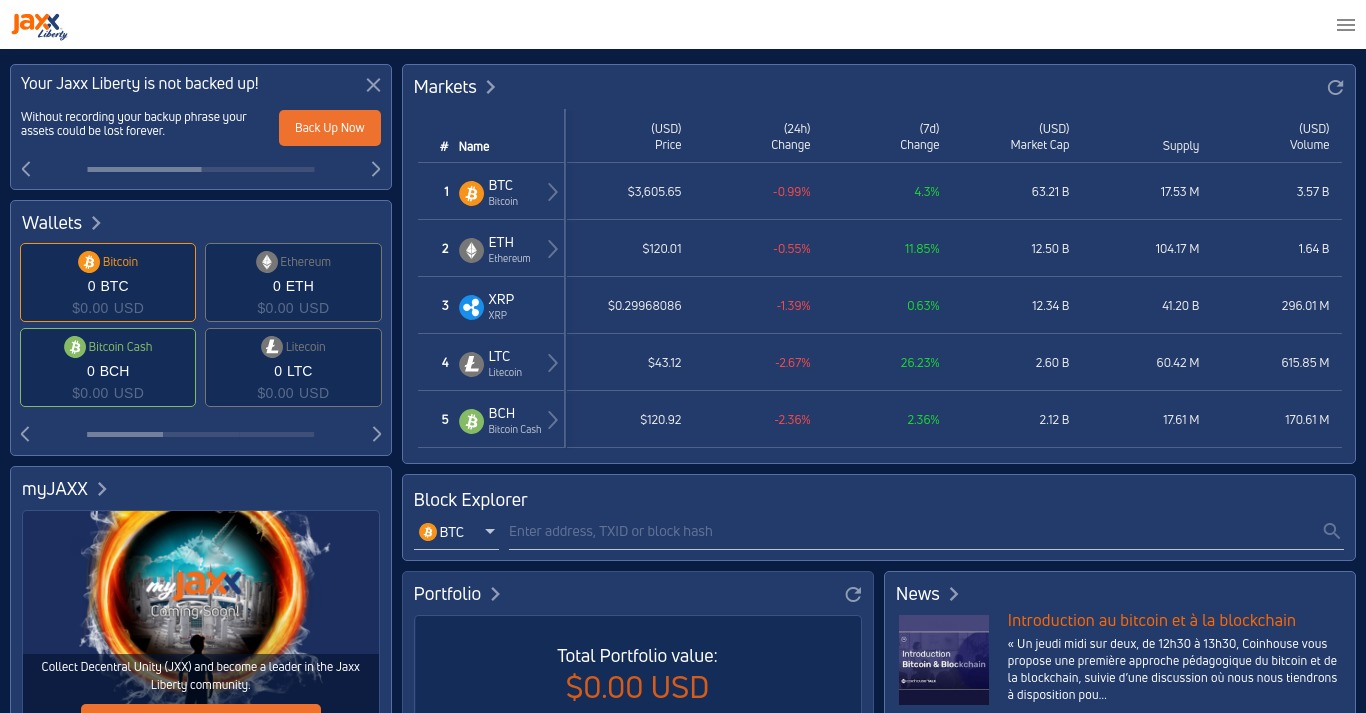Go to next backup banner slide
This screenshot has width=1366, height=713.
click(x=376, y=169)
